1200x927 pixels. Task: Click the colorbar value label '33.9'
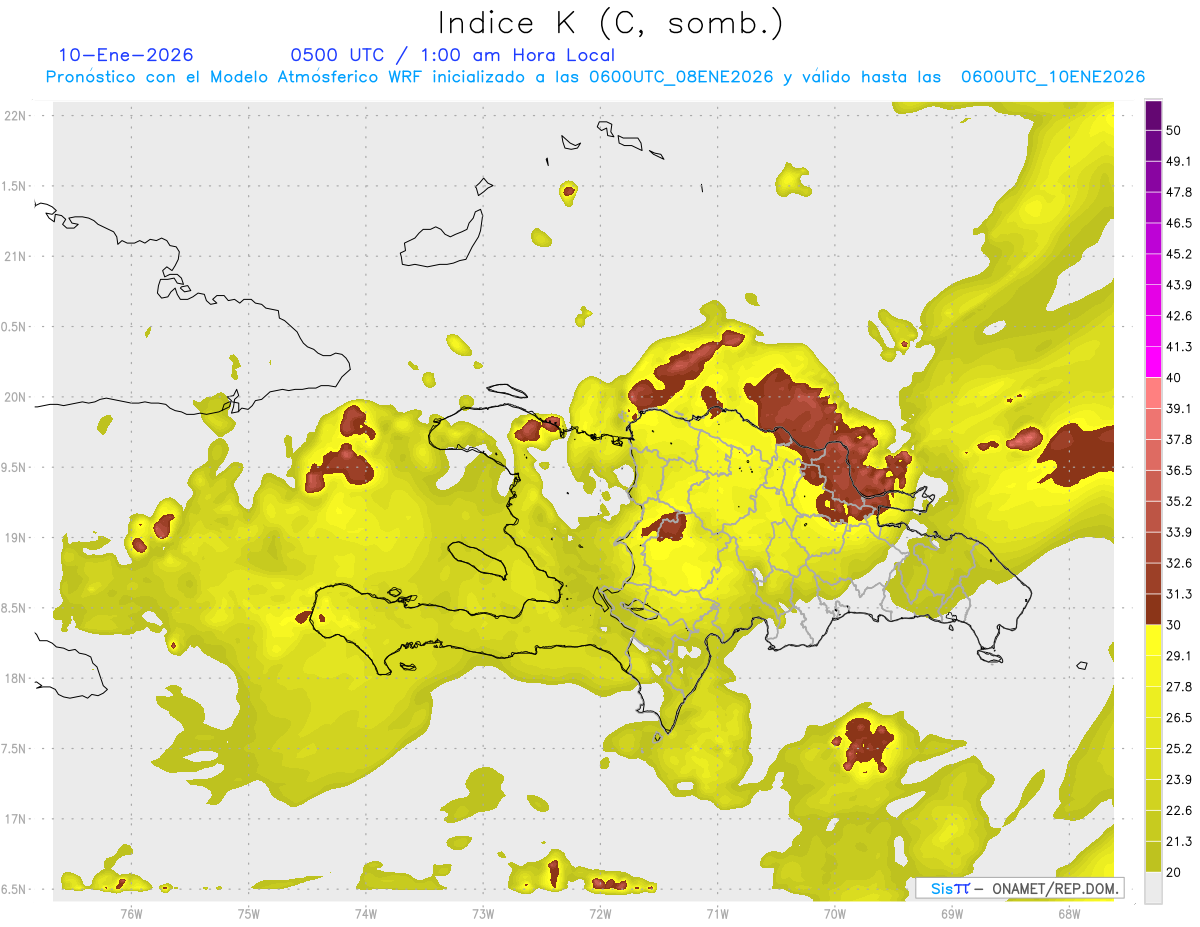(x=1179, y=532)
